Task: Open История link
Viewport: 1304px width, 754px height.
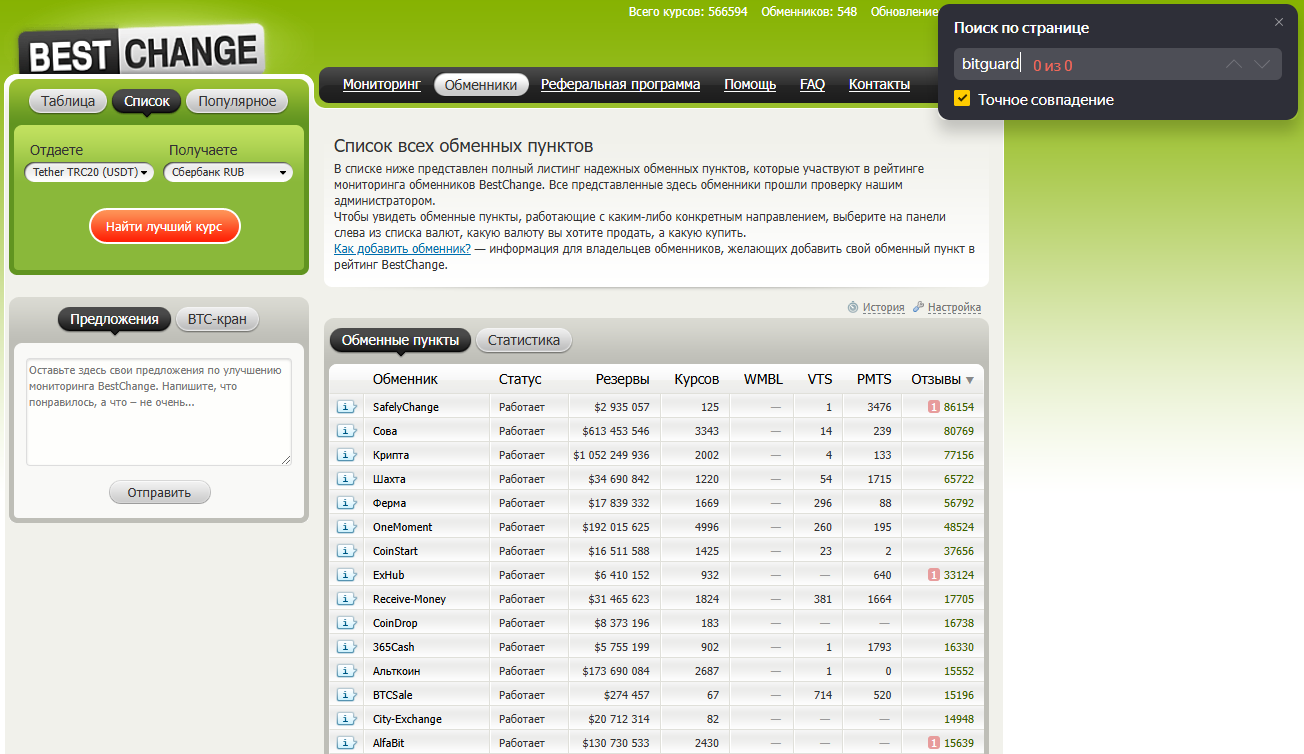Action: pyautogui.click(x=883, y=307)
